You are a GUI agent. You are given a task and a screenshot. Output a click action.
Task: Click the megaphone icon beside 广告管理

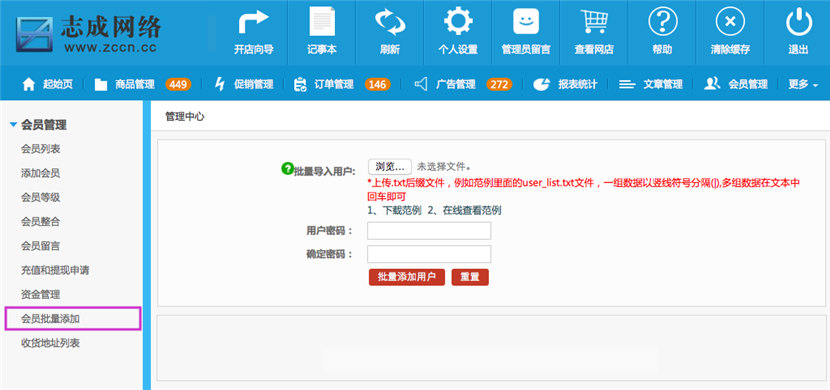(421, 84)
